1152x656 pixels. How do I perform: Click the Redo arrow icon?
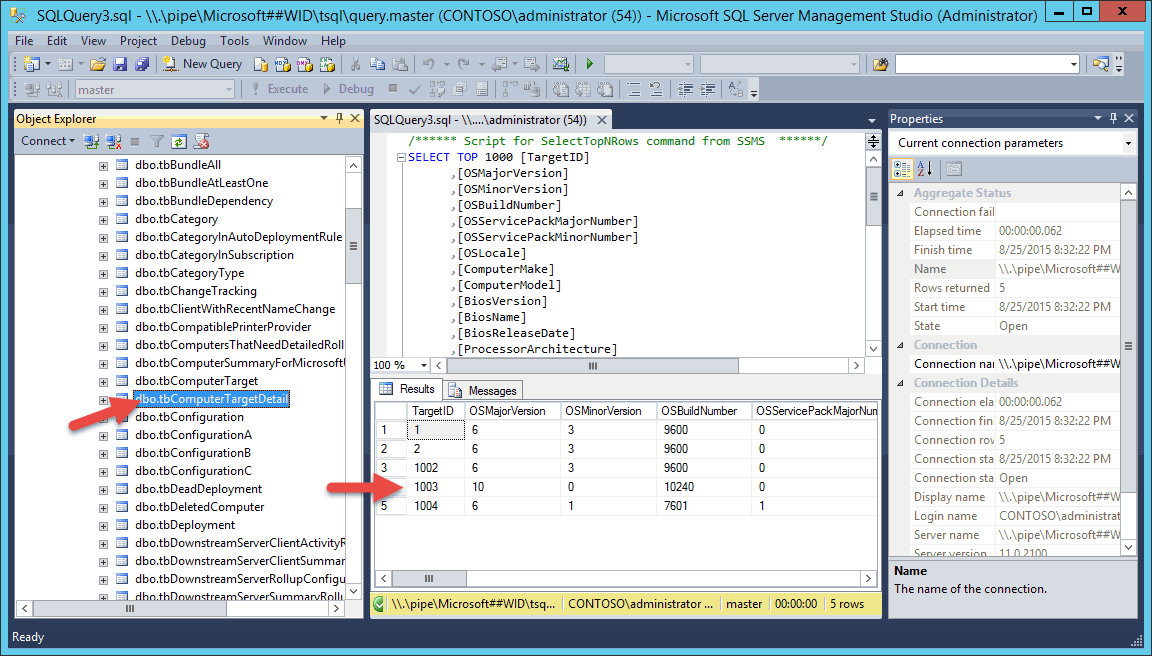[x=464, y=65]
